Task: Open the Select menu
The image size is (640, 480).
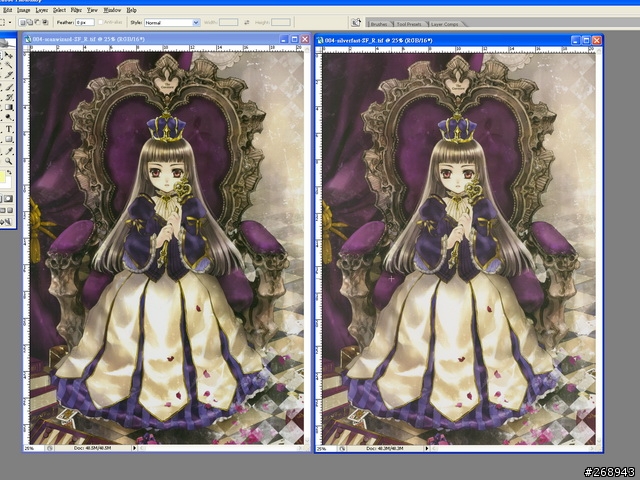Action: pyautogui.click(x=59, y=10)
